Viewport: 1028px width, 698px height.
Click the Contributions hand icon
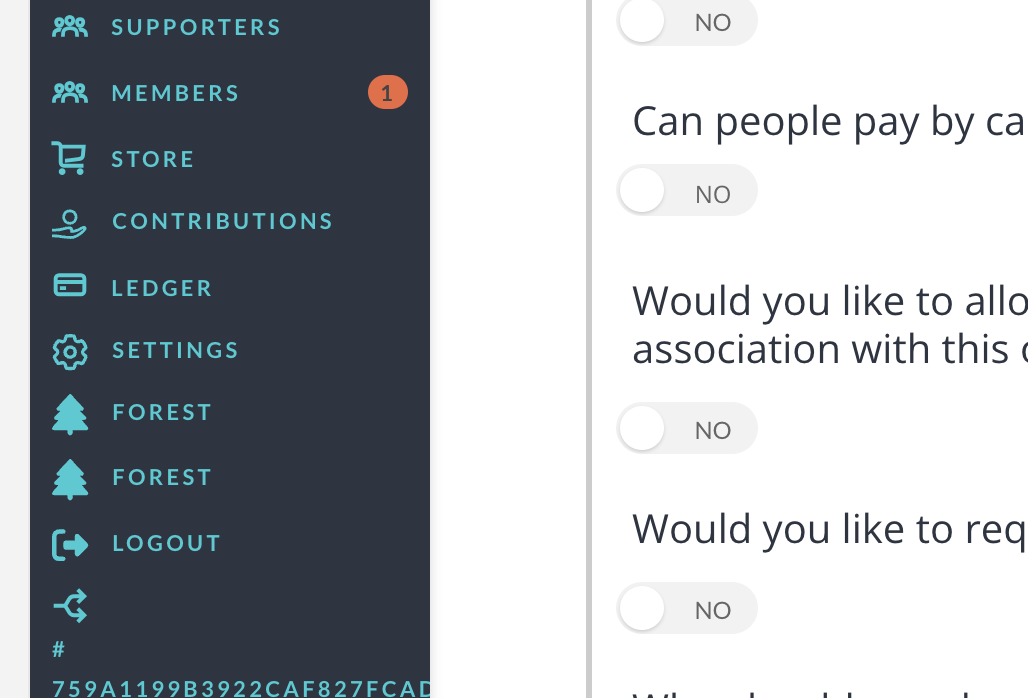[70, 223]
